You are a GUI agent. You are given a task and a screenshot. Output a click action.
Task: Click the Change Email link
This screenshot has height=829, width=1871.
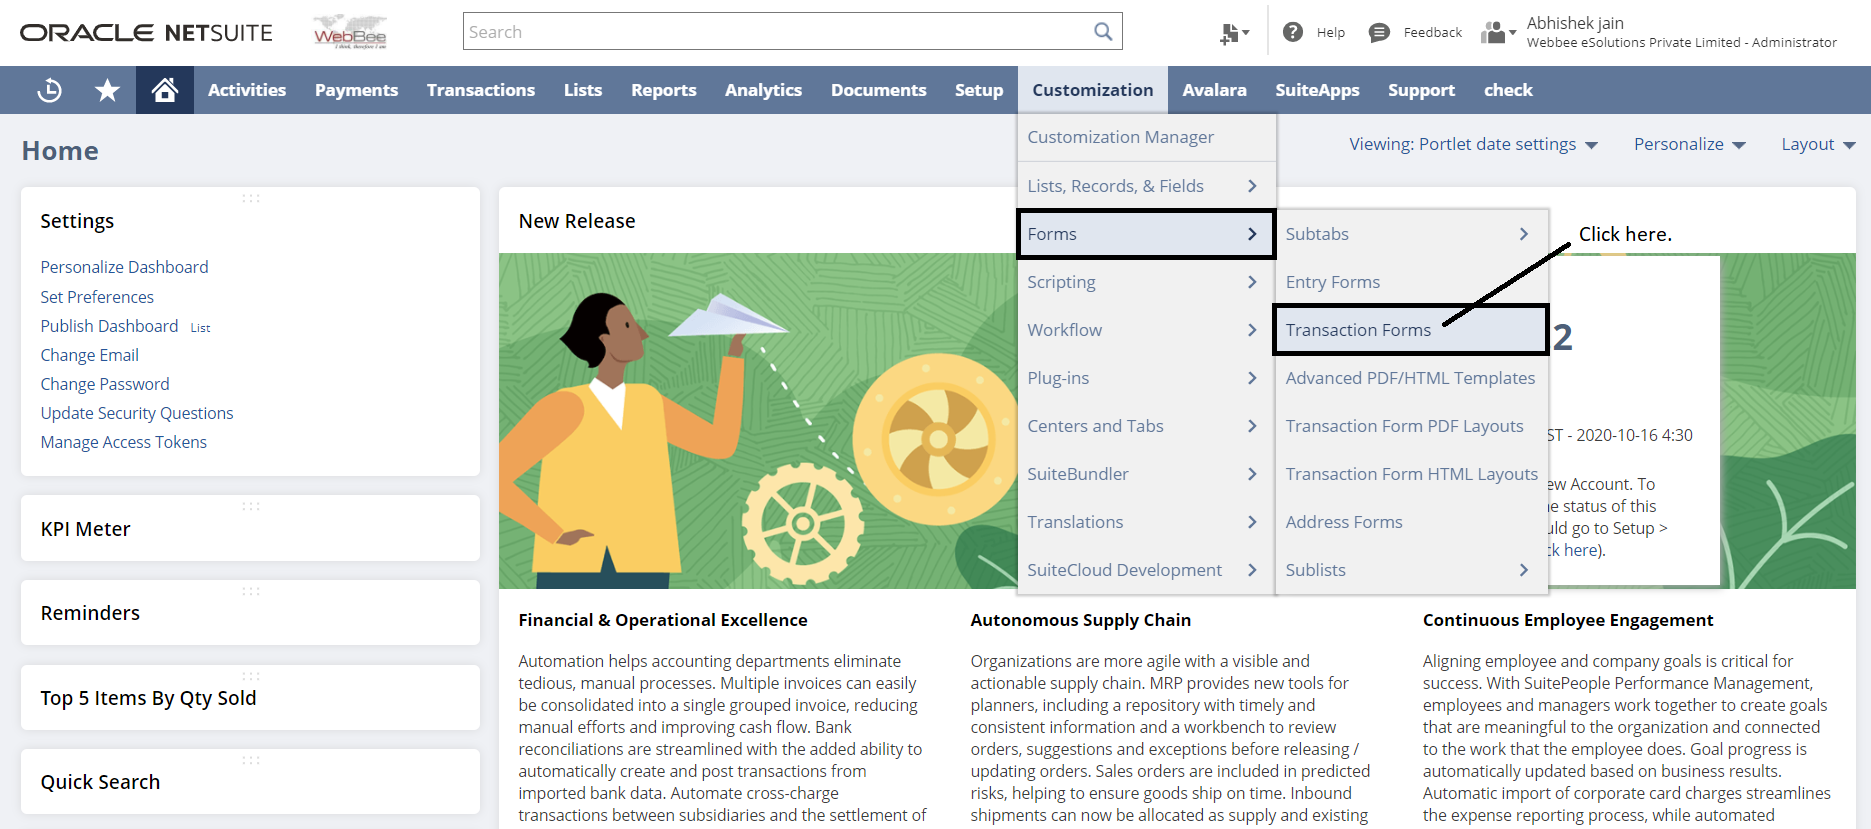(89, 355)
